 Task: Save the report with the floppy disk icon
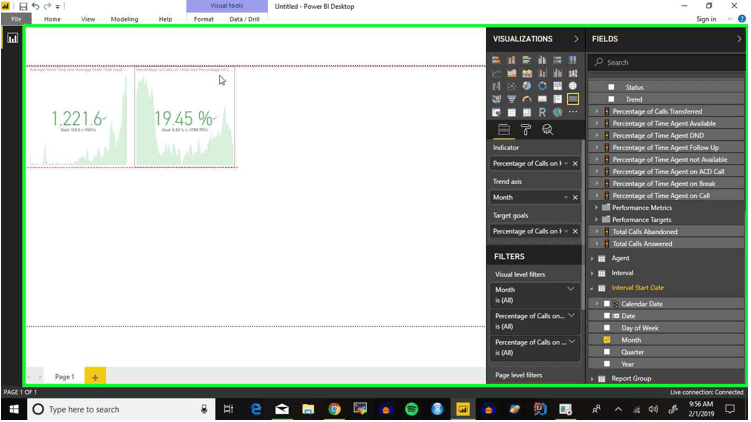coord(23,6)
